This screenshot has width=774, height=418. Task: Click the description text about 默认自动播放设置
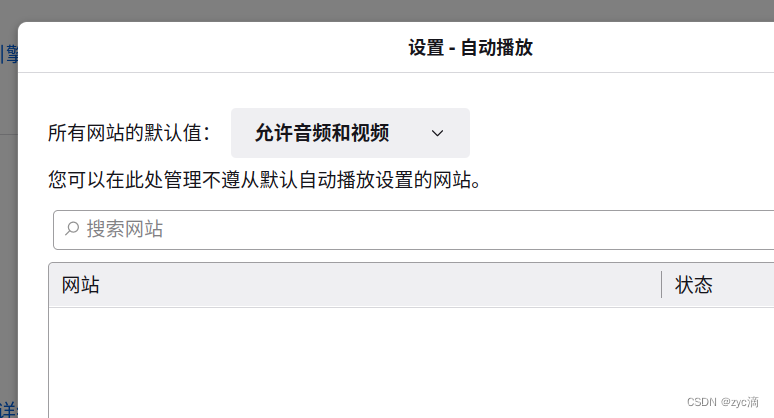265,180
